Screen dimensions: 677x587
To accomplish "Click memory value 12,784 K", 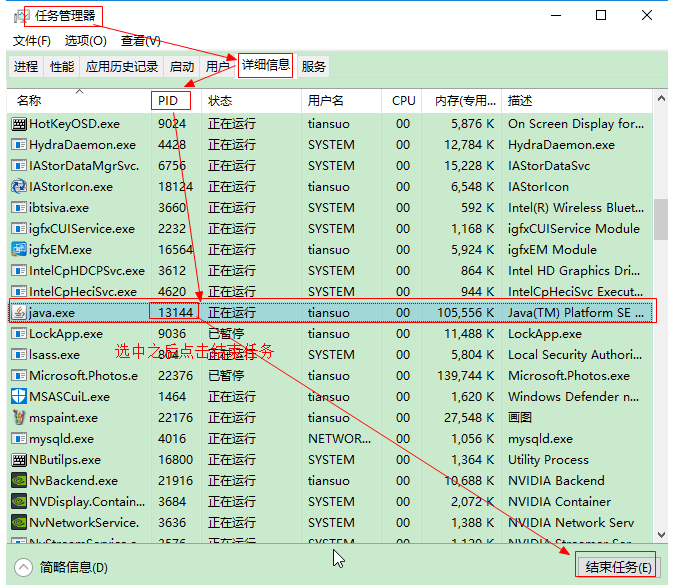I will (469, 145).
